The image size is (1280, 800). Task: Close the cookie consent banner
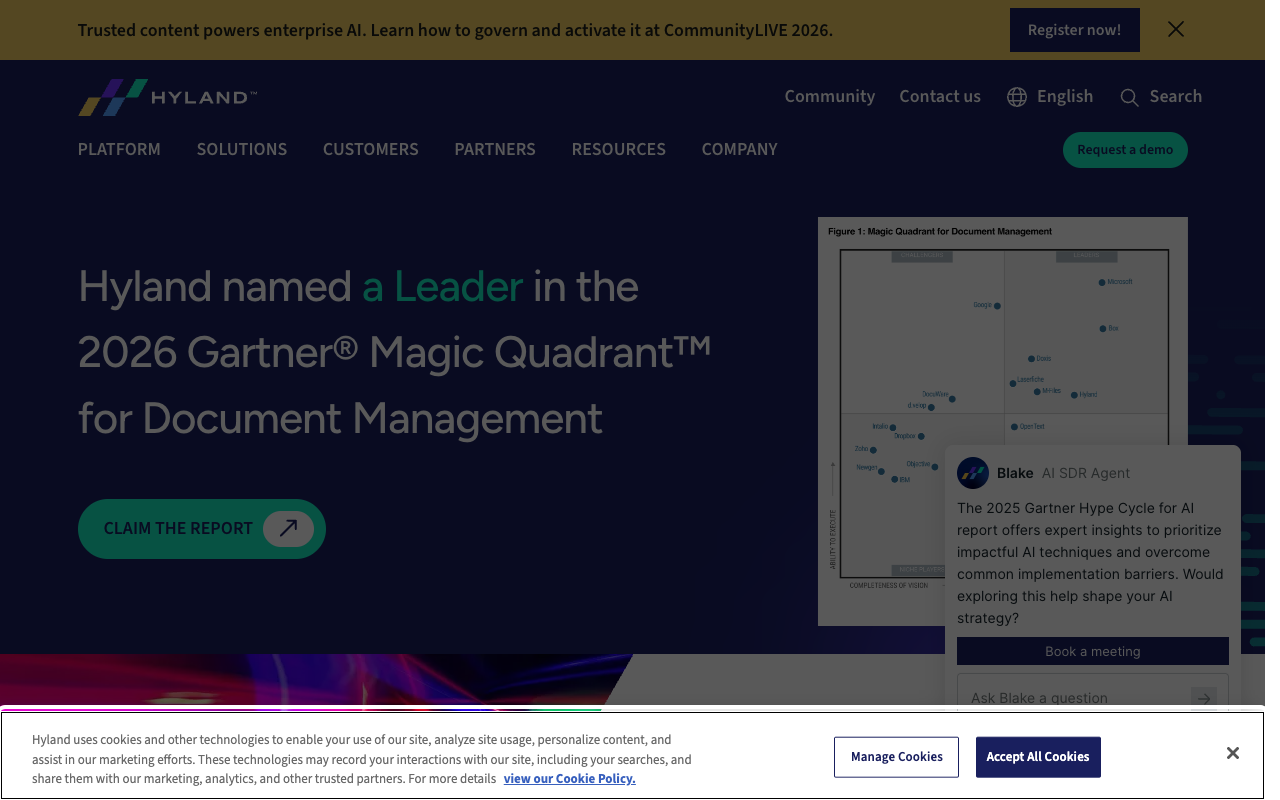point(1233,753)
